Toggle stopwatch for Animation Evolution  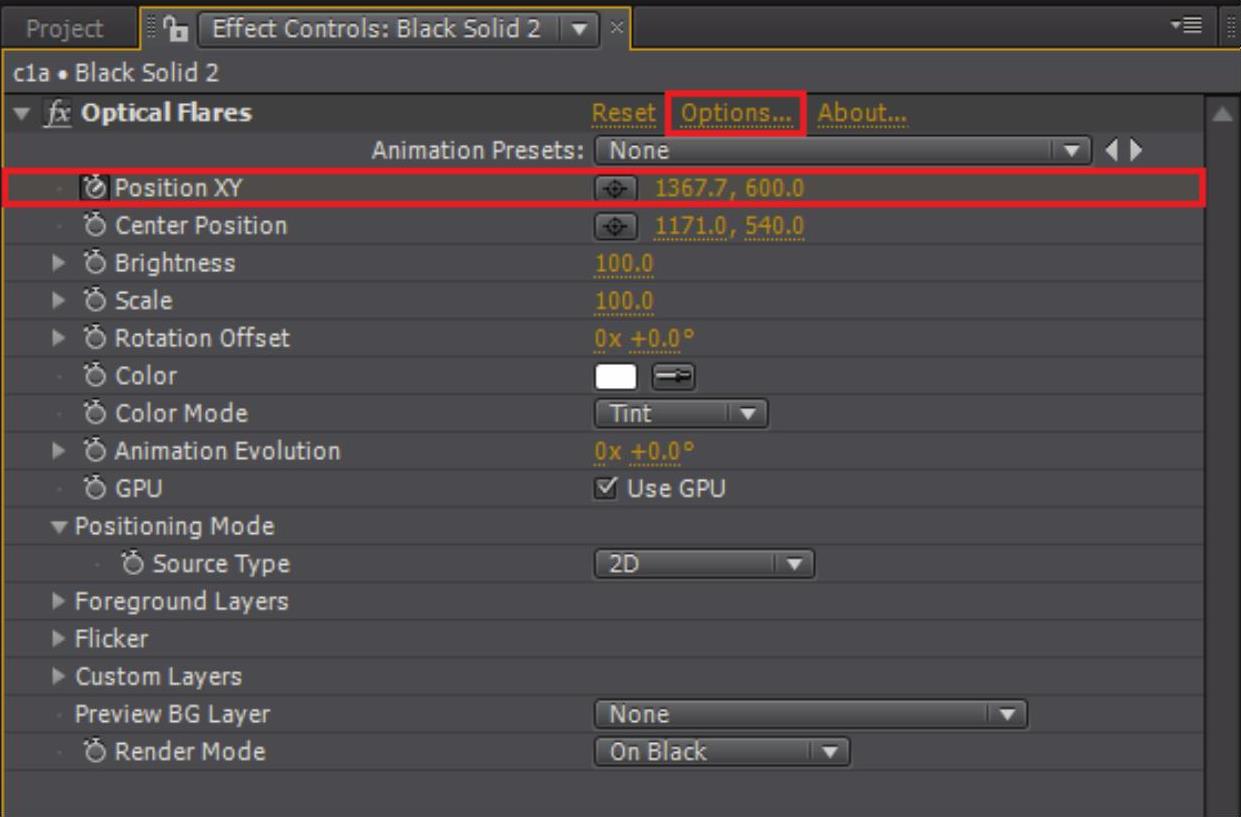point(95,451)
